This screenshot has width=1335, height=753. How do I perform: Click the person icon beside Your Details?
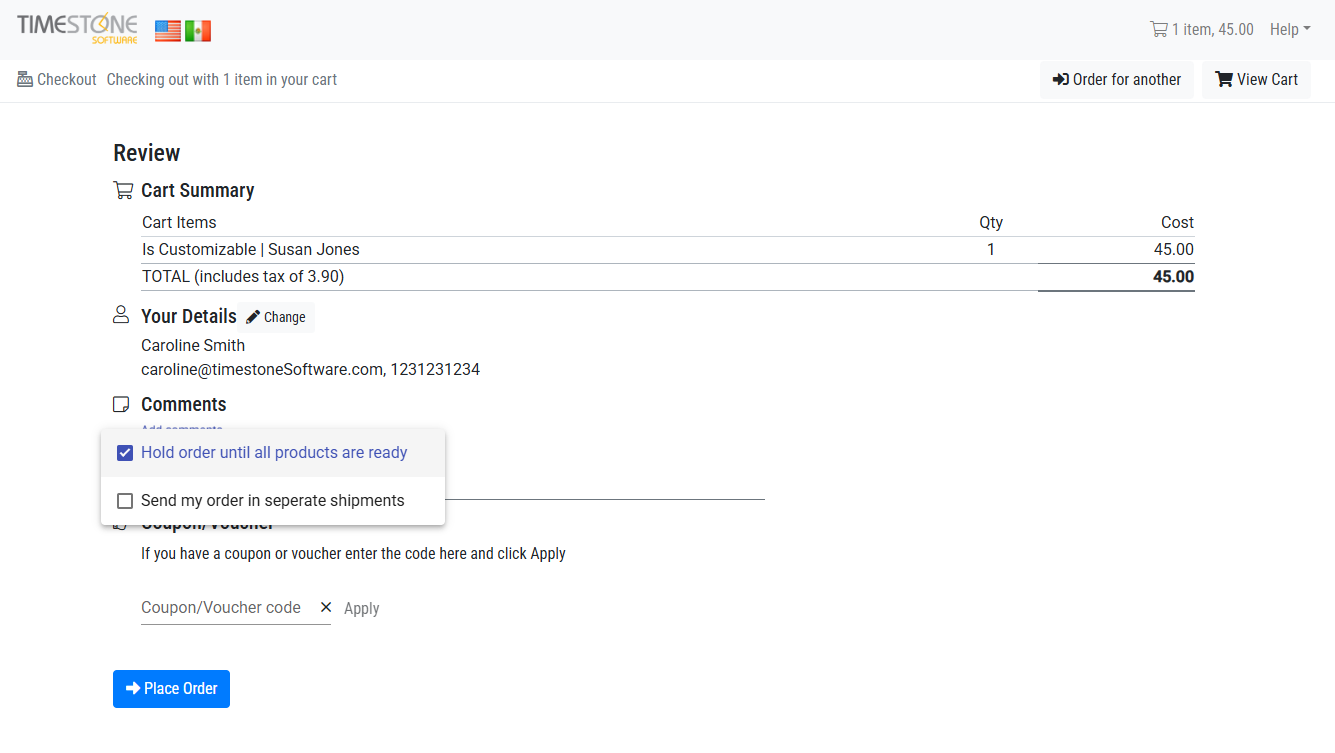[121, 314]
